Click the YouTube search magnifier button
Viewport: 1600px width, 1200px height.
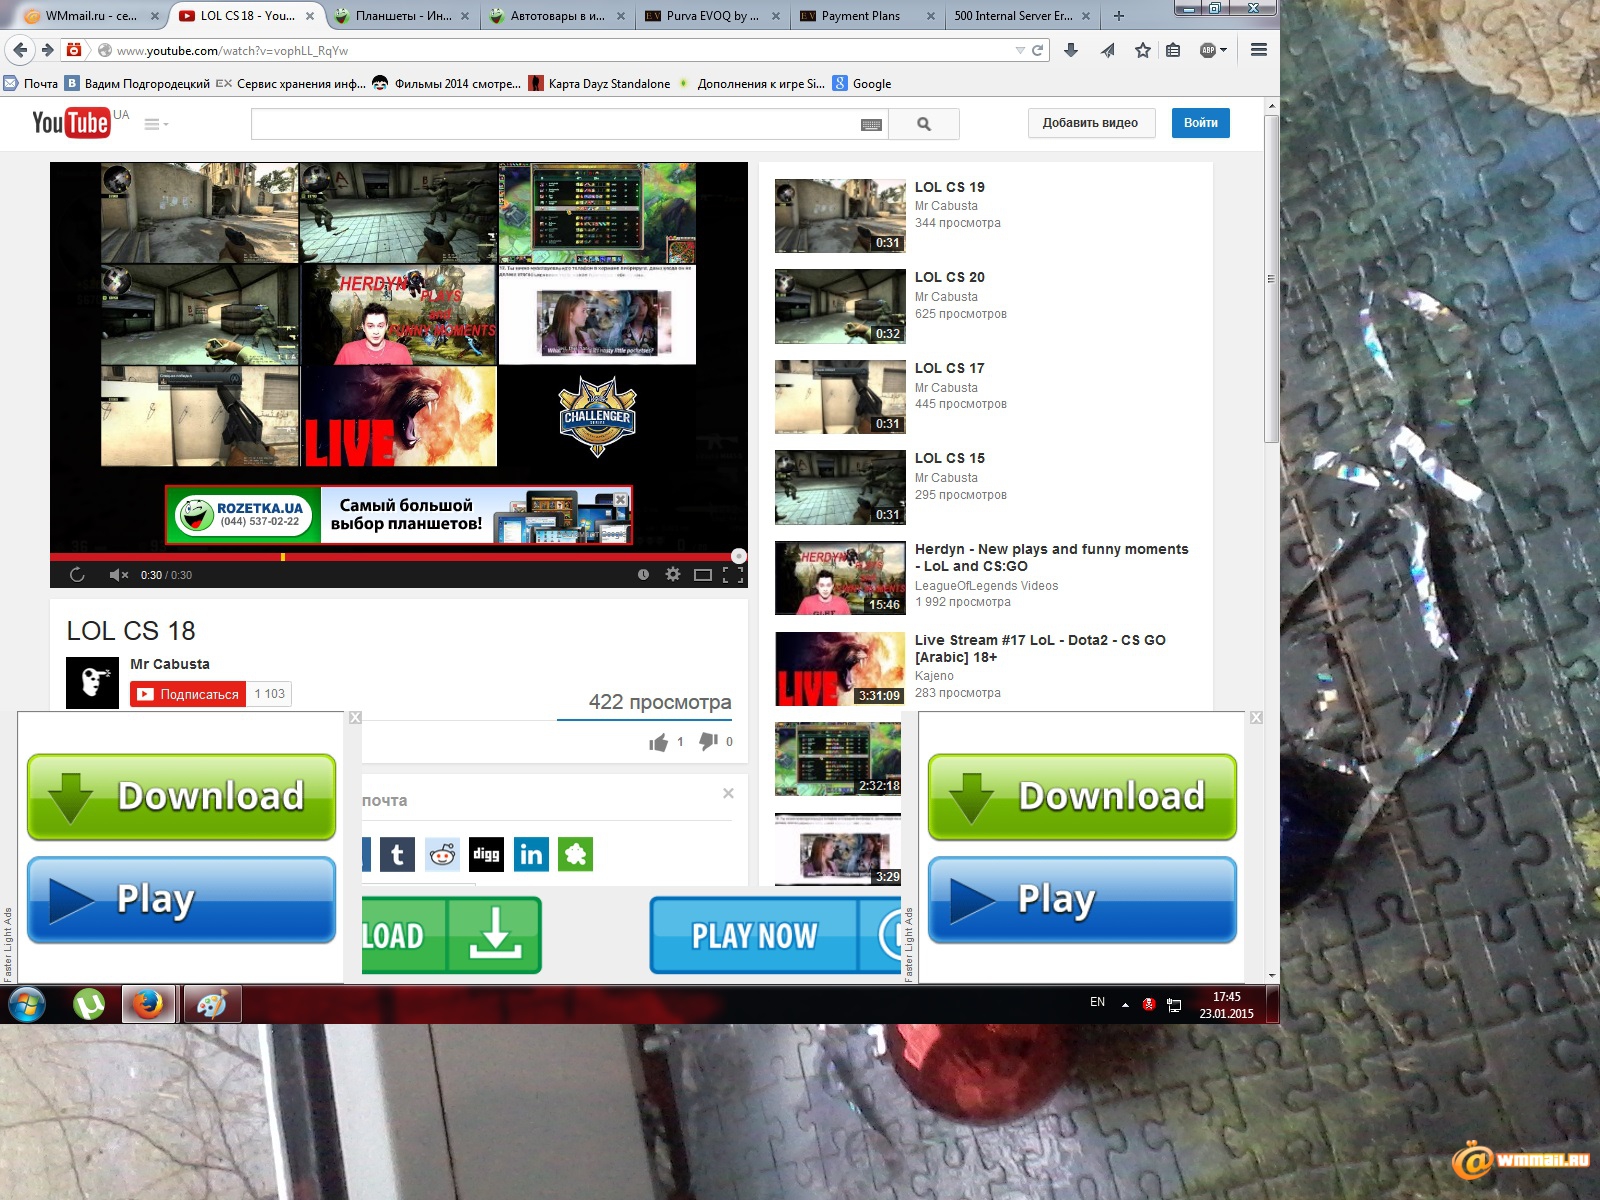click(924, 124)
